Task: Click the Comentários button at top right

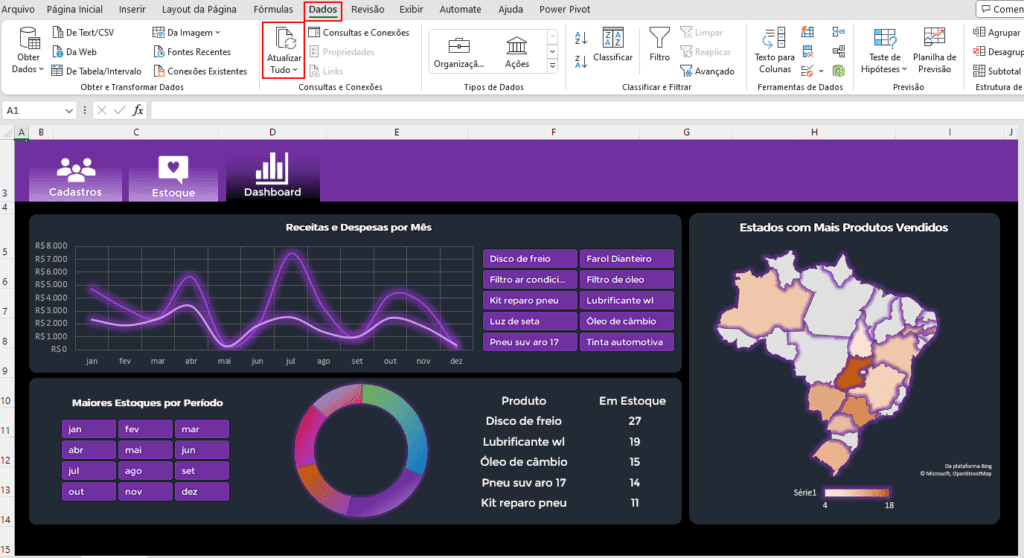Action: point(1000,9)
